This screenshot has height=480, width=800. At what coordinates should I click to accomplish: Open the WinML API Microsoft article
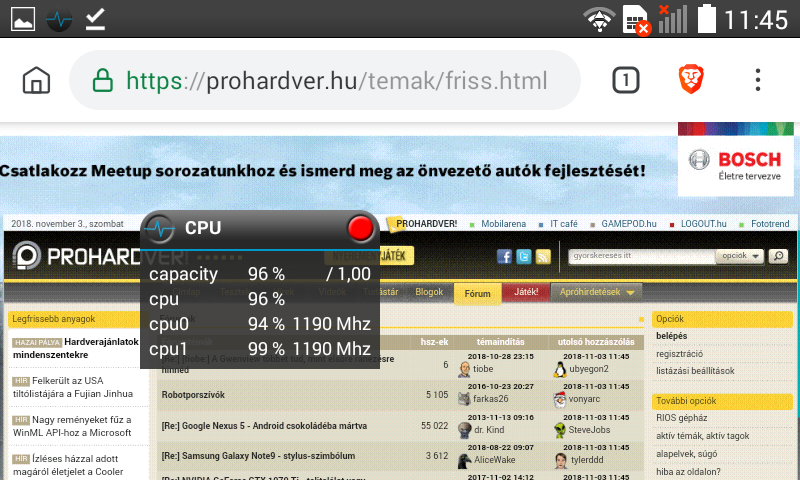click(72, 426)
